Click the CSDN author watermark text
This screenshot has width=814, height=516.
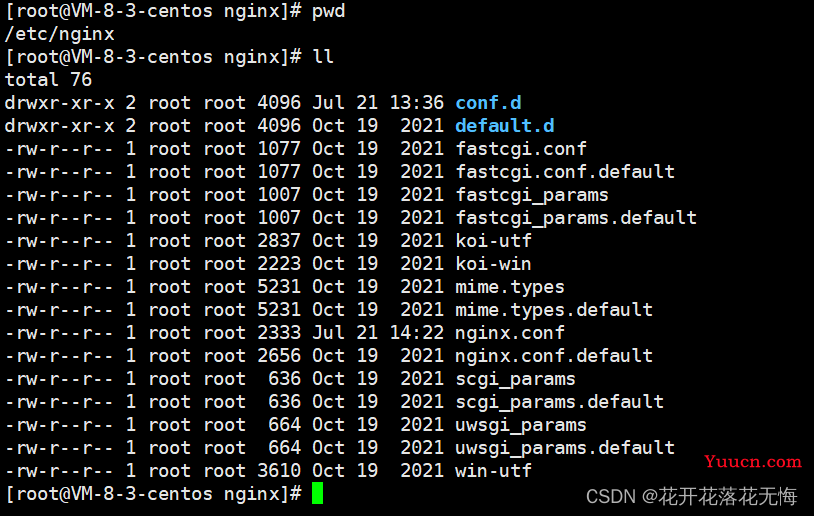[x=691, y=497]
